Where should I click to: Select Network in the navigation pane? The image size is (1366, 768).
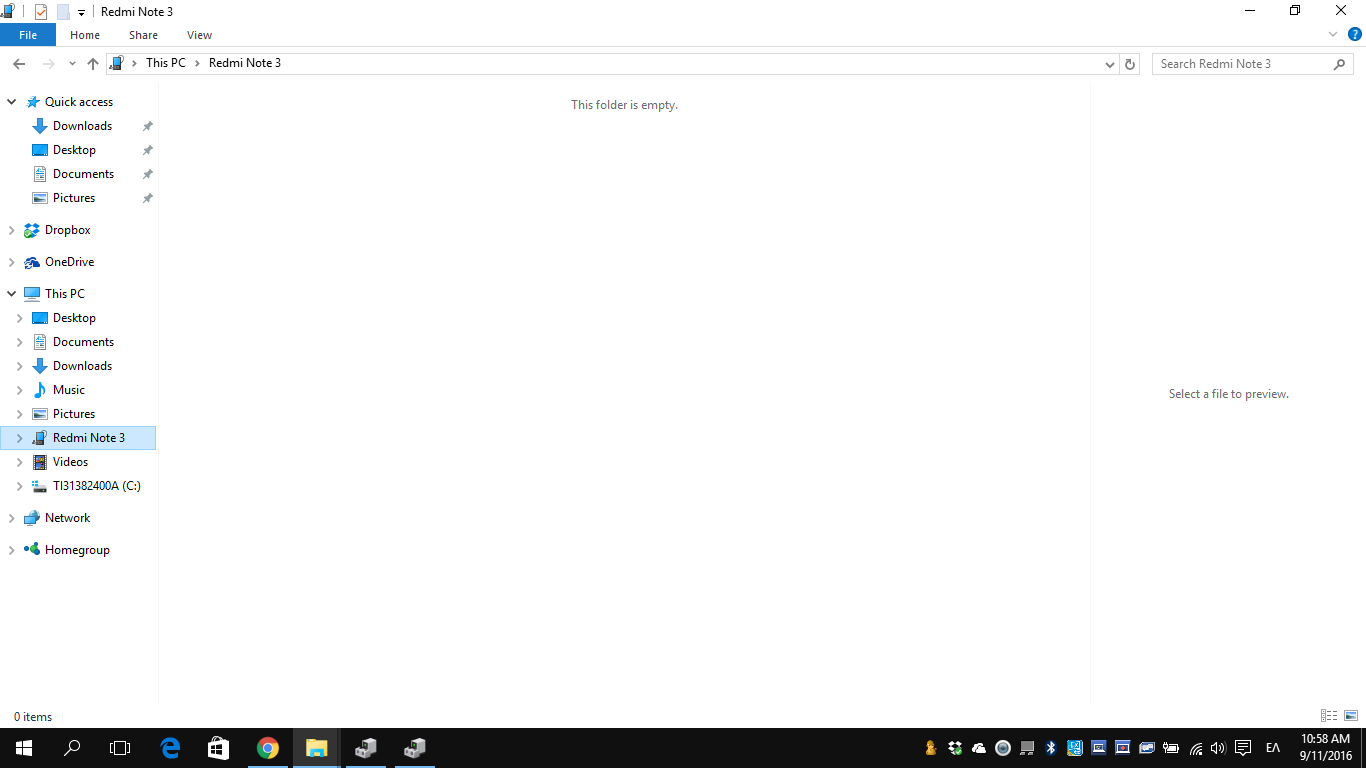pos(67,518)
